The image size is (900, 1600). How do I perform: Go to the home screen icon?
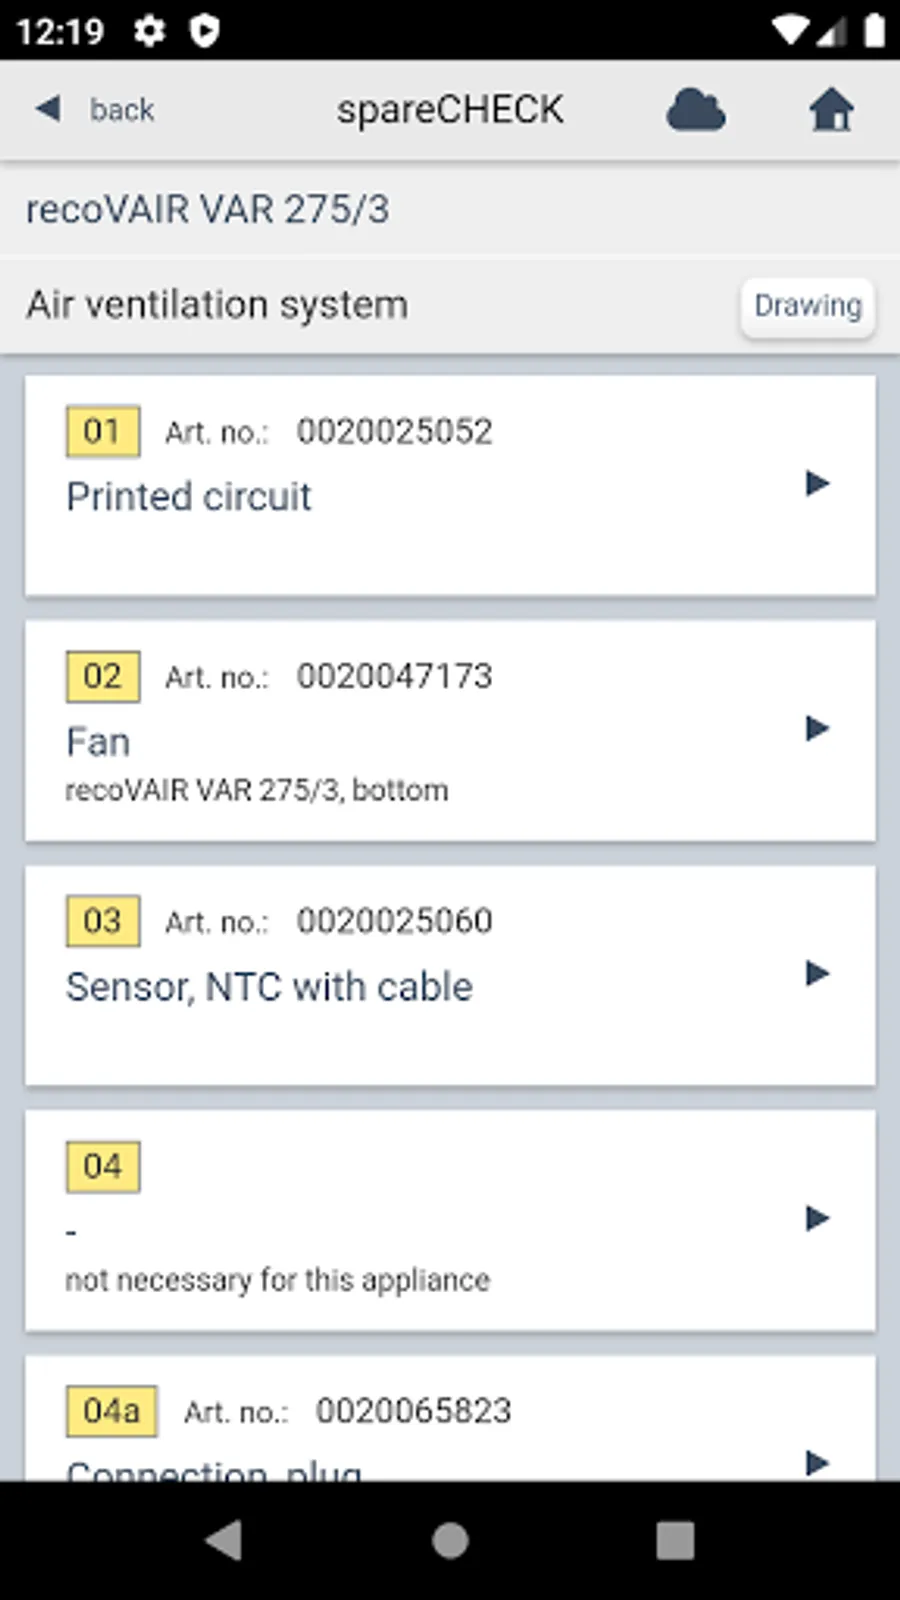pyautogui.click(x=832, y=110)
